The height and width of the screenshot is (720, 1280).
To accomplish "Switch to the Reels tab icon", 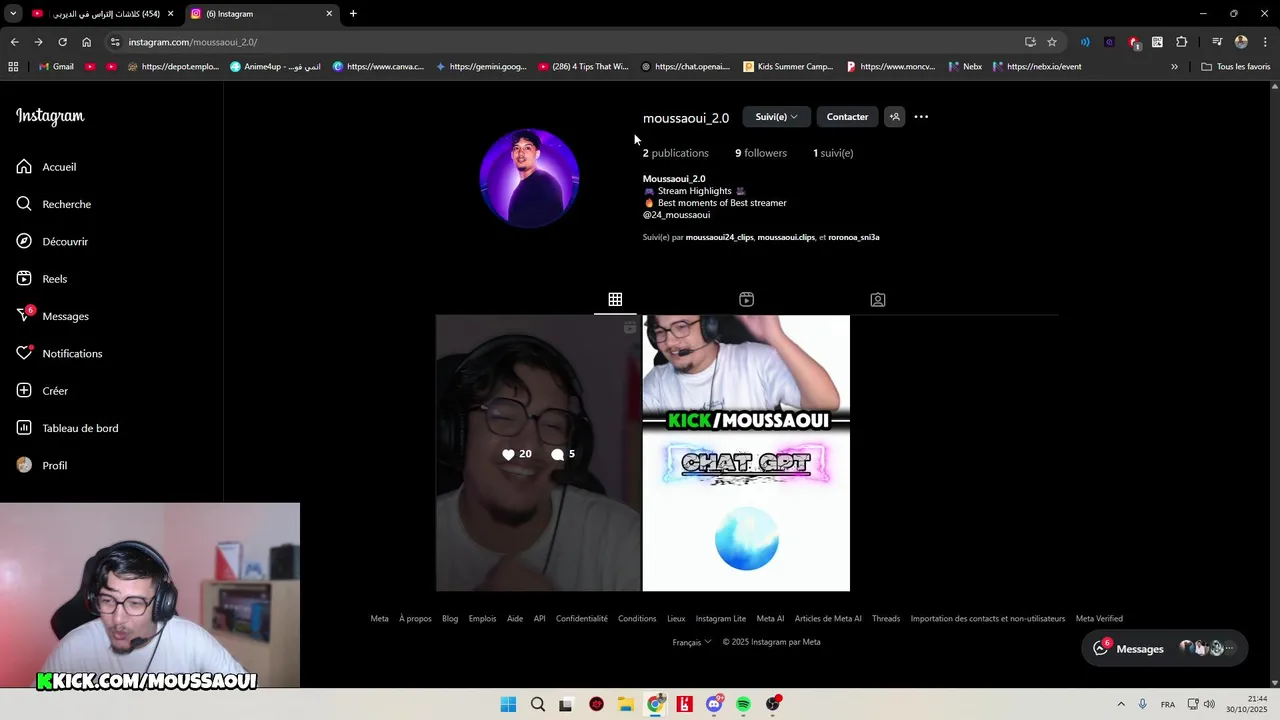I will pos(746,299).
